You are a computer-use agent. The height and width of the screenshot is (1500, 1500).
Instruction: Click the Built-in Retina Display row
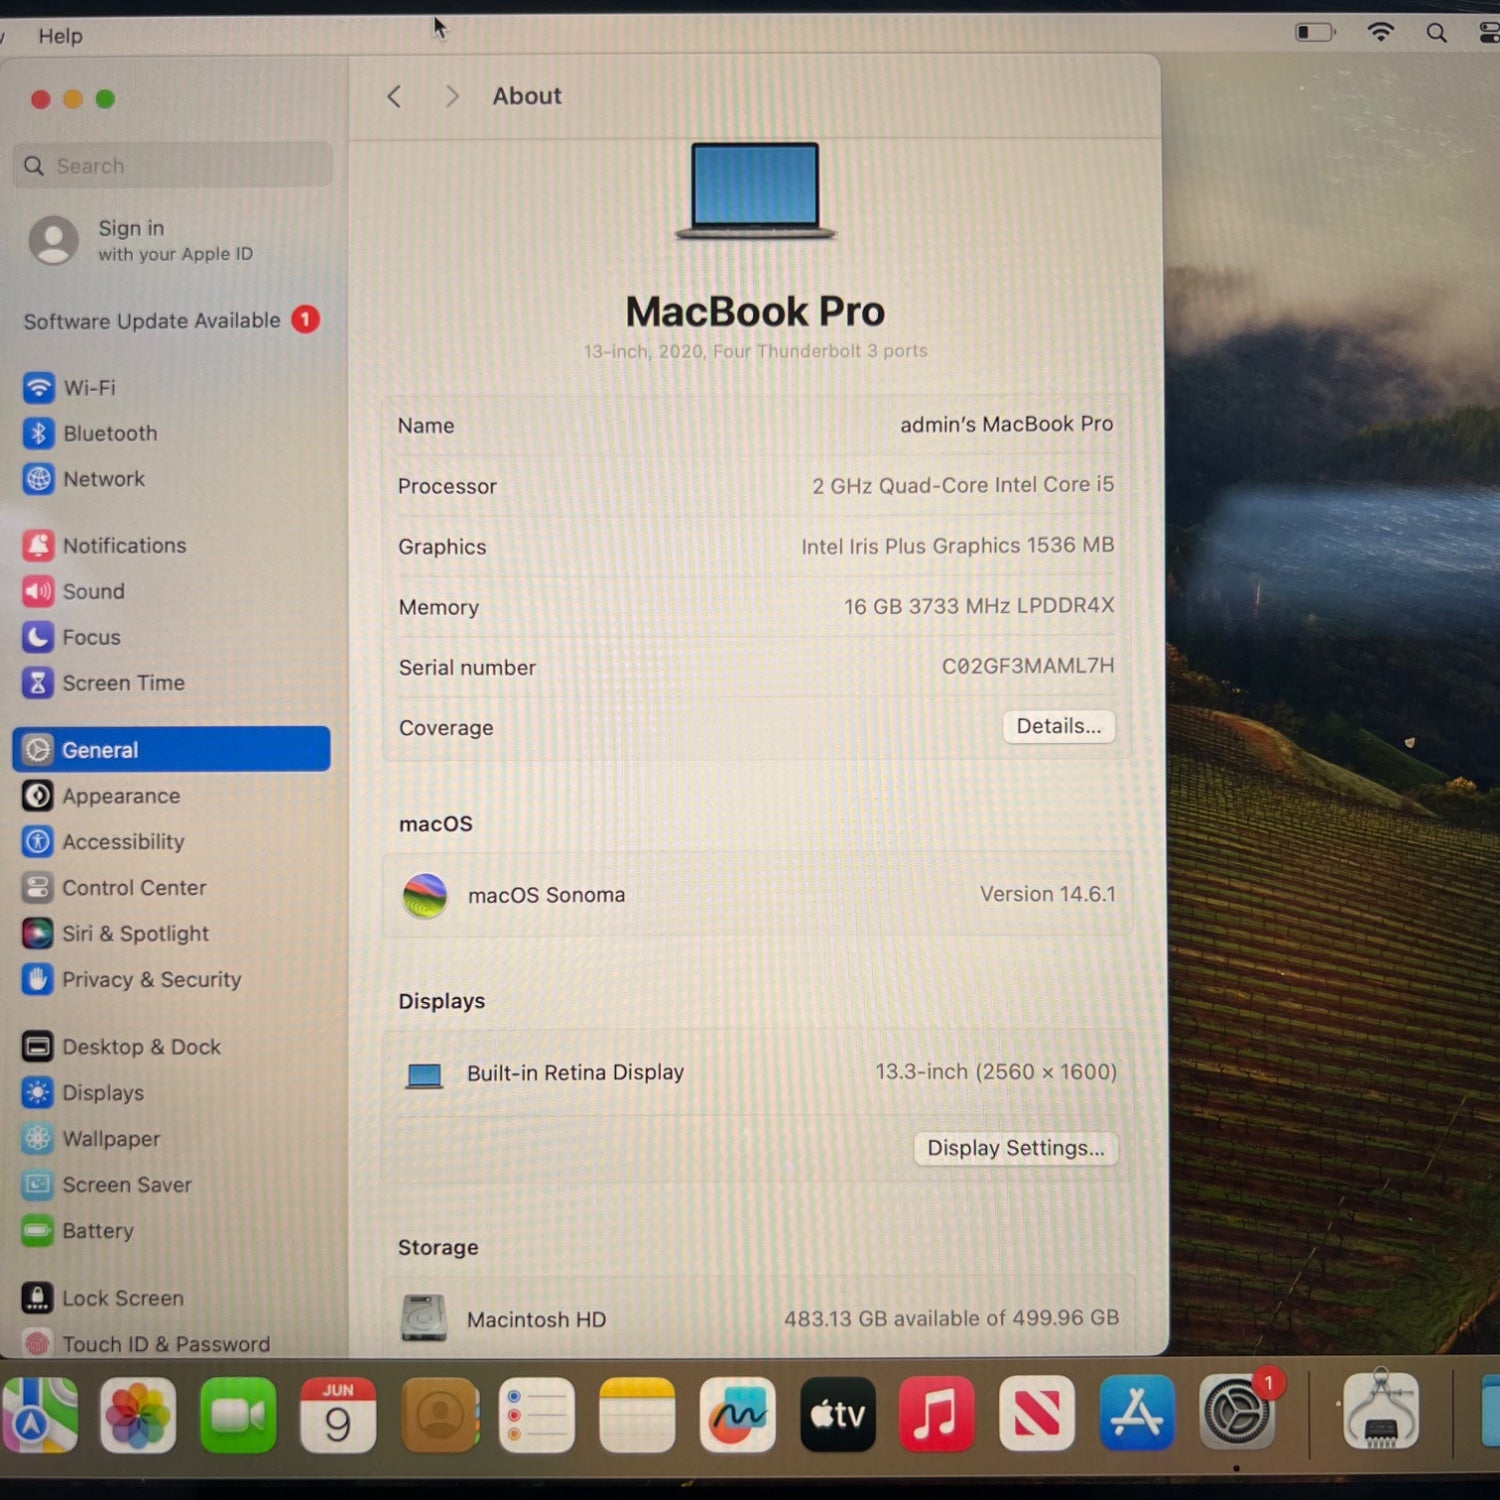pyautogui.click(x=757, y=1073)
